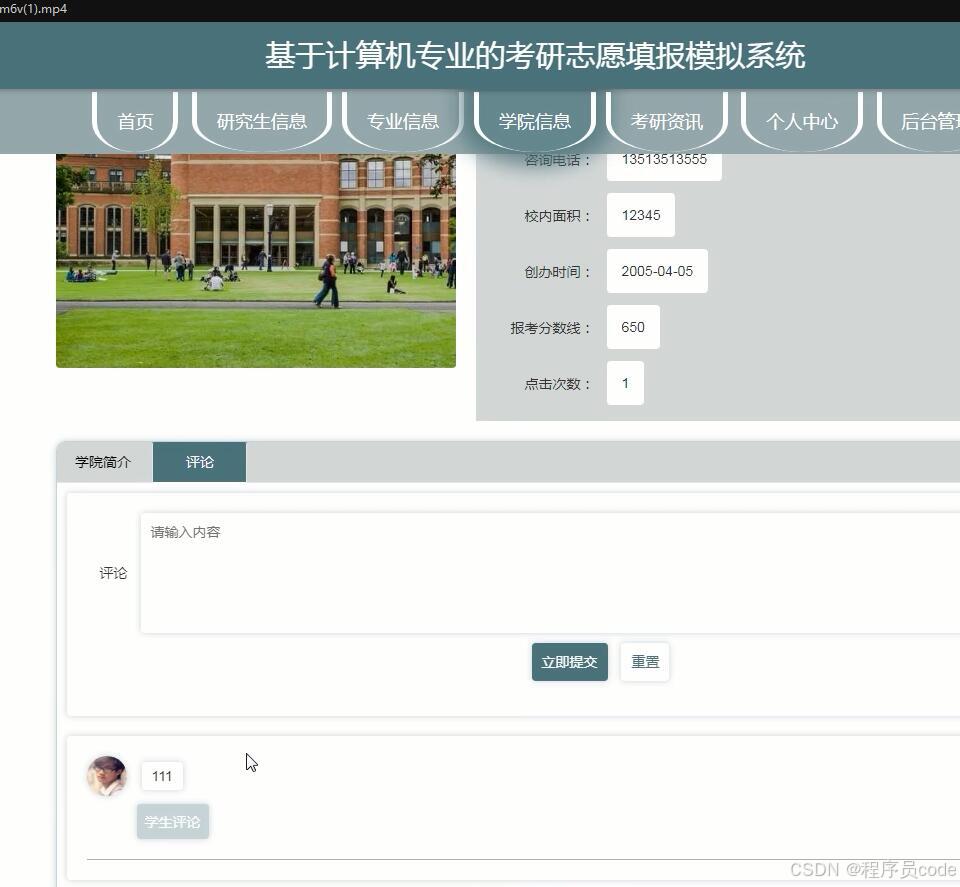
Task: Reset the comment form with 重置
Action: (x=644, y=661)
